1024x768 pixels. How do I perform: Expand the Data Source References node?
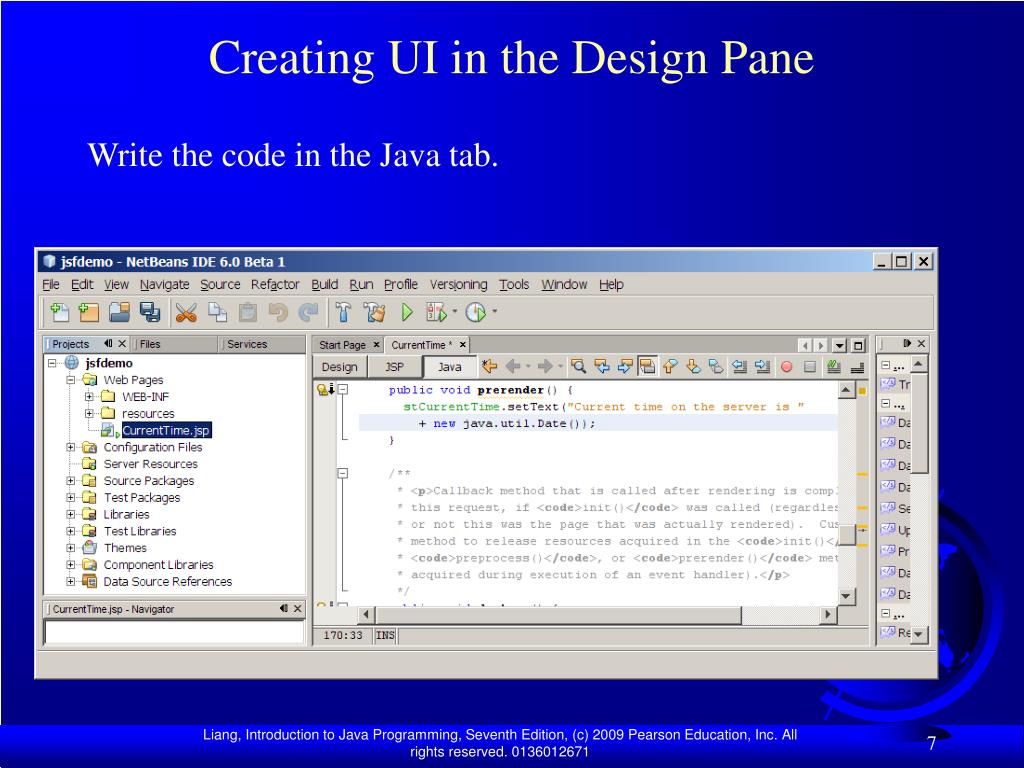click(x=71, y=581)
